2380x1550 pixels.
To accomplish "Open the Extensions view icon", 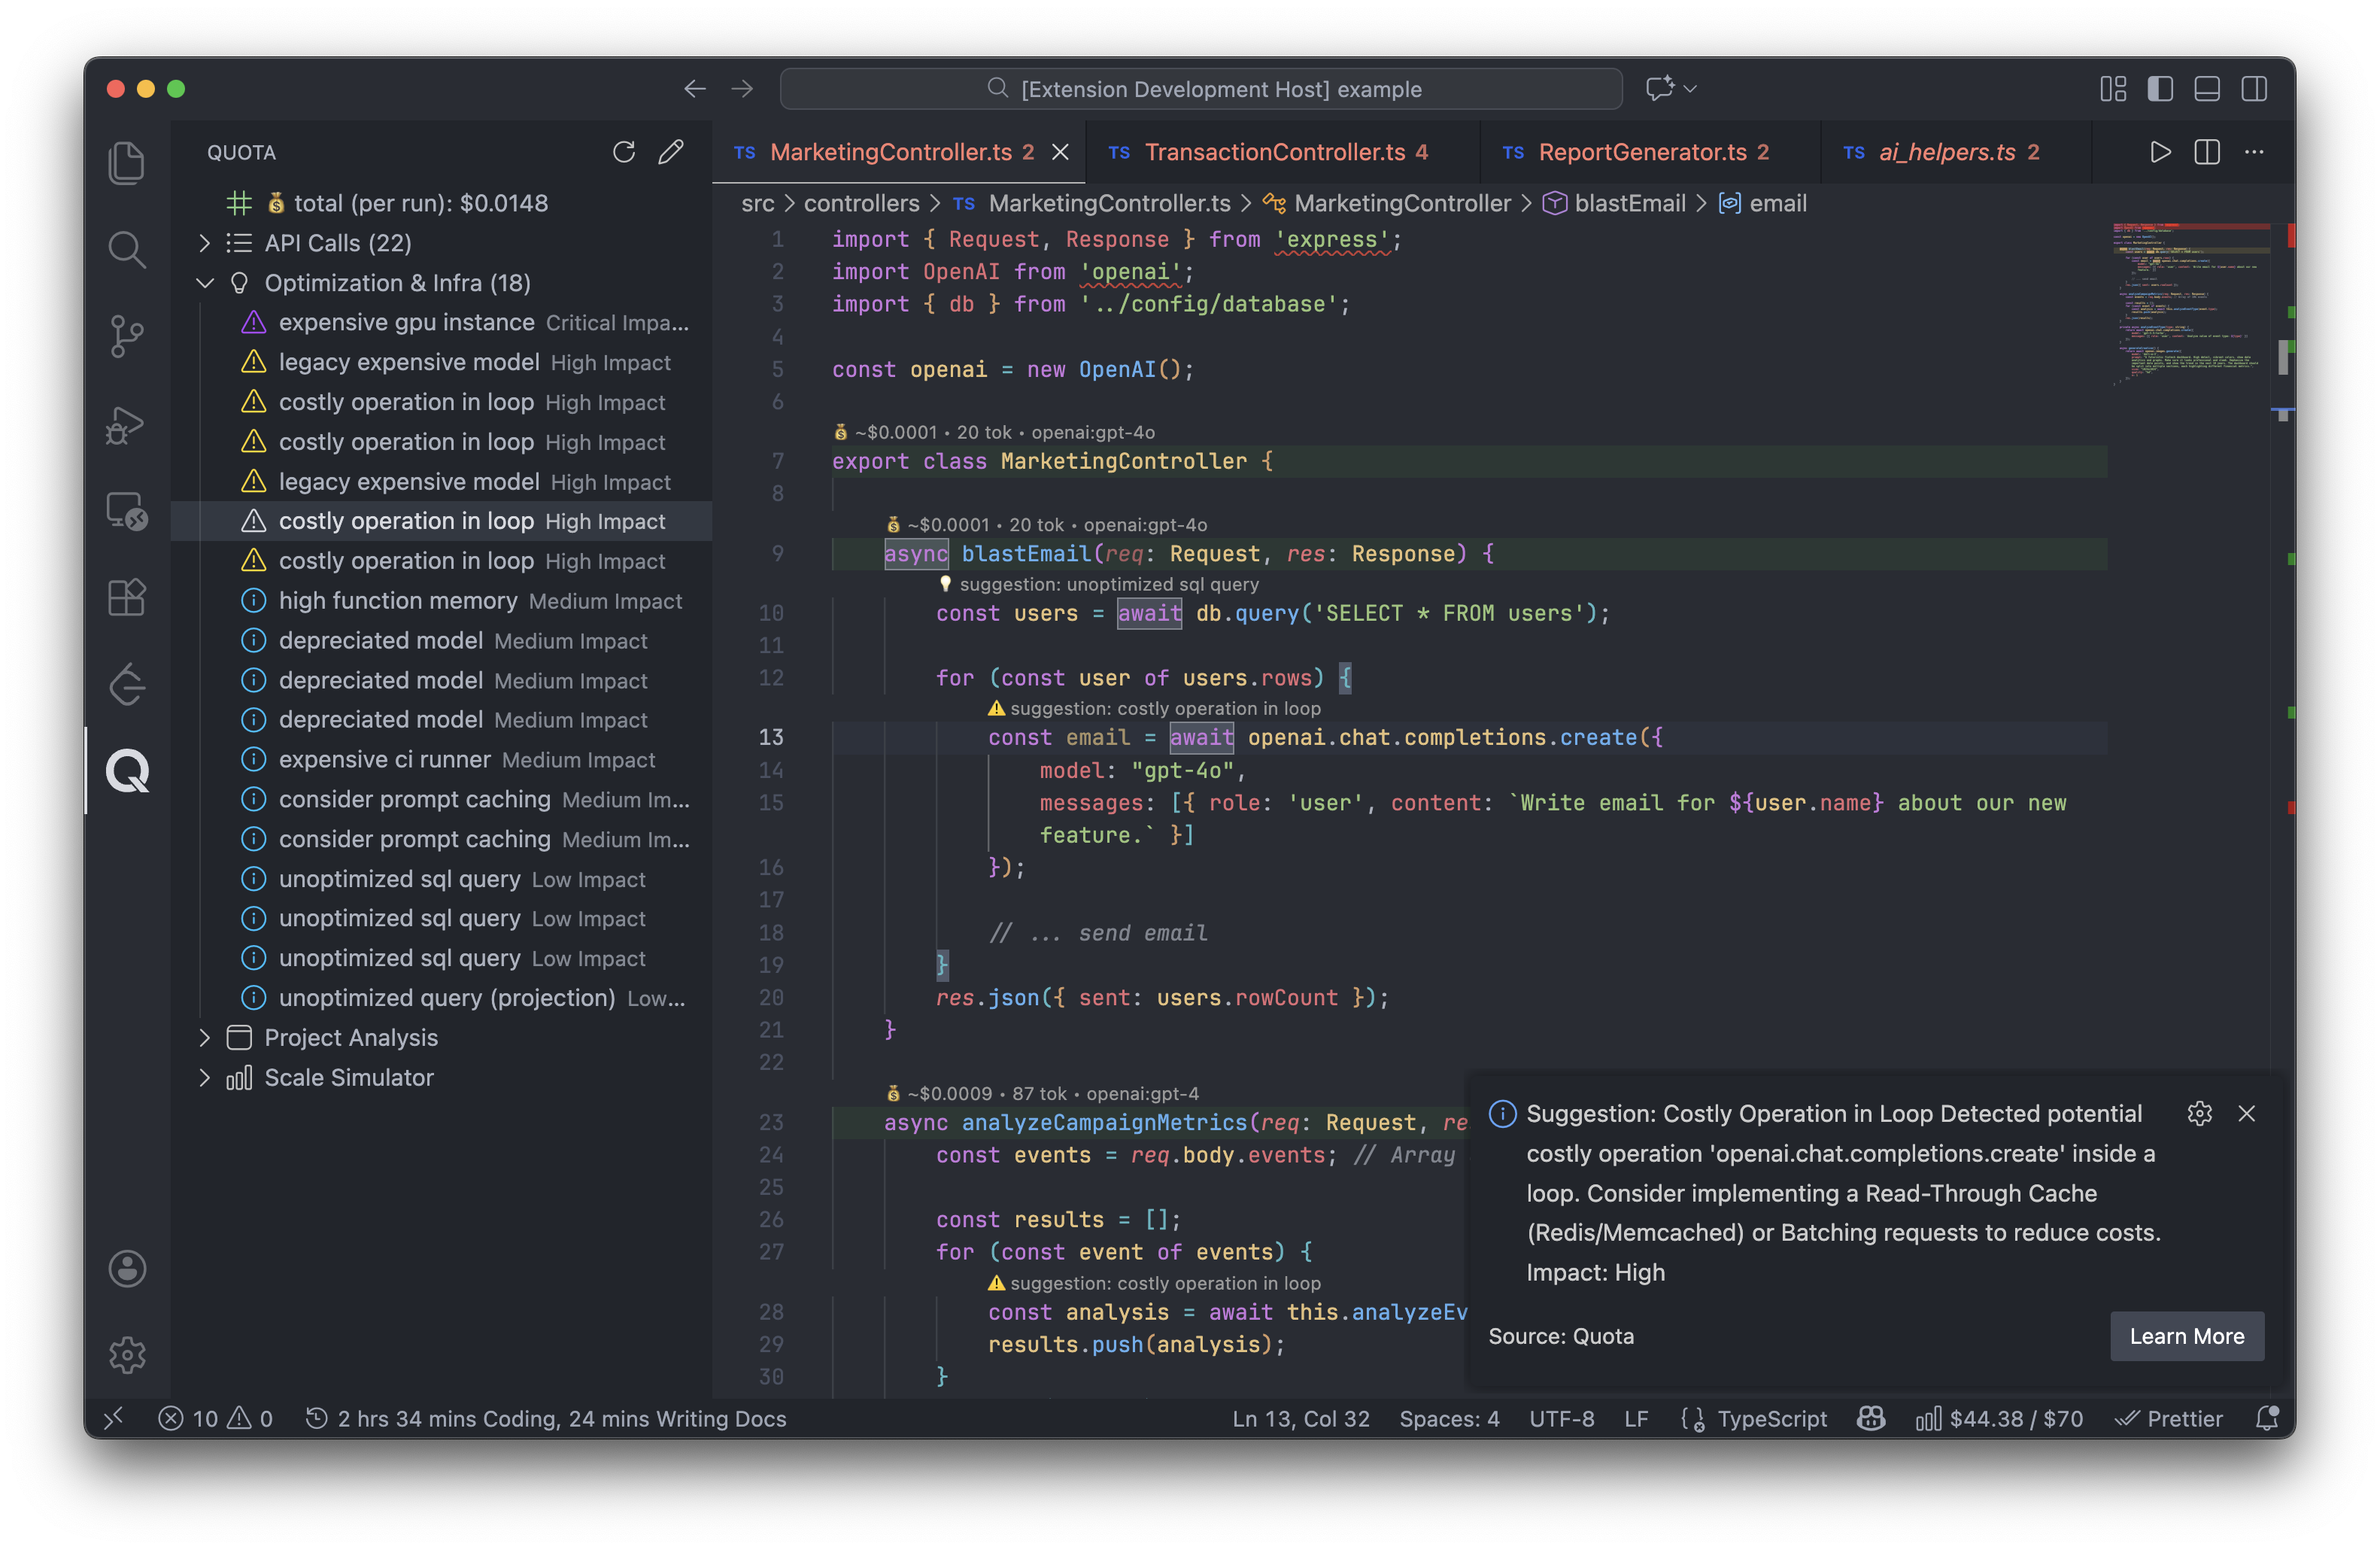I will 127,598.
